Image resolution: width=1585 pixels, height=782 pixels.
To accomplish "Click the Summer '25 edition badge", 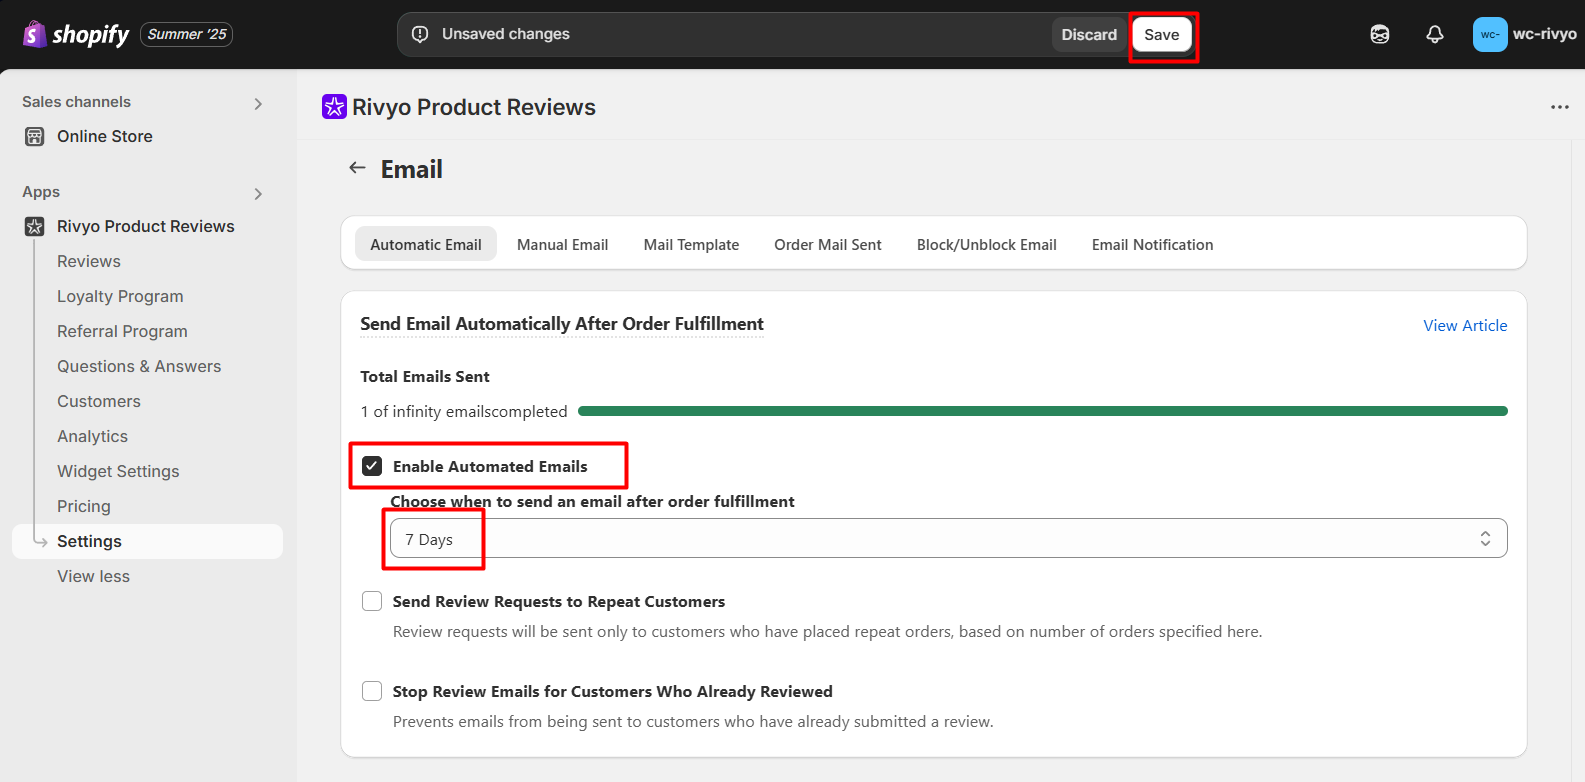I will (x=187, y=34).
